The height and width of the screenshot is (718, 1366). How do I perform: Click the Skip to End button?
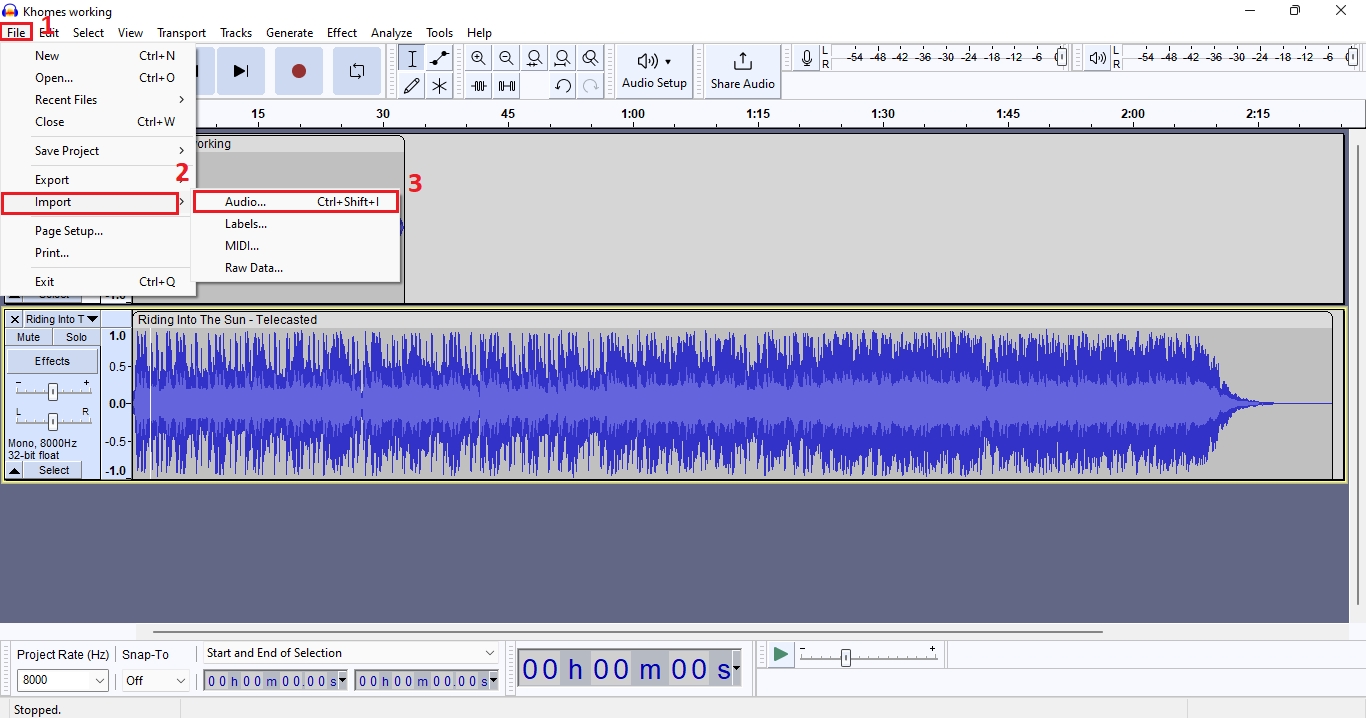pyautogui.click(x=240, y=71)
